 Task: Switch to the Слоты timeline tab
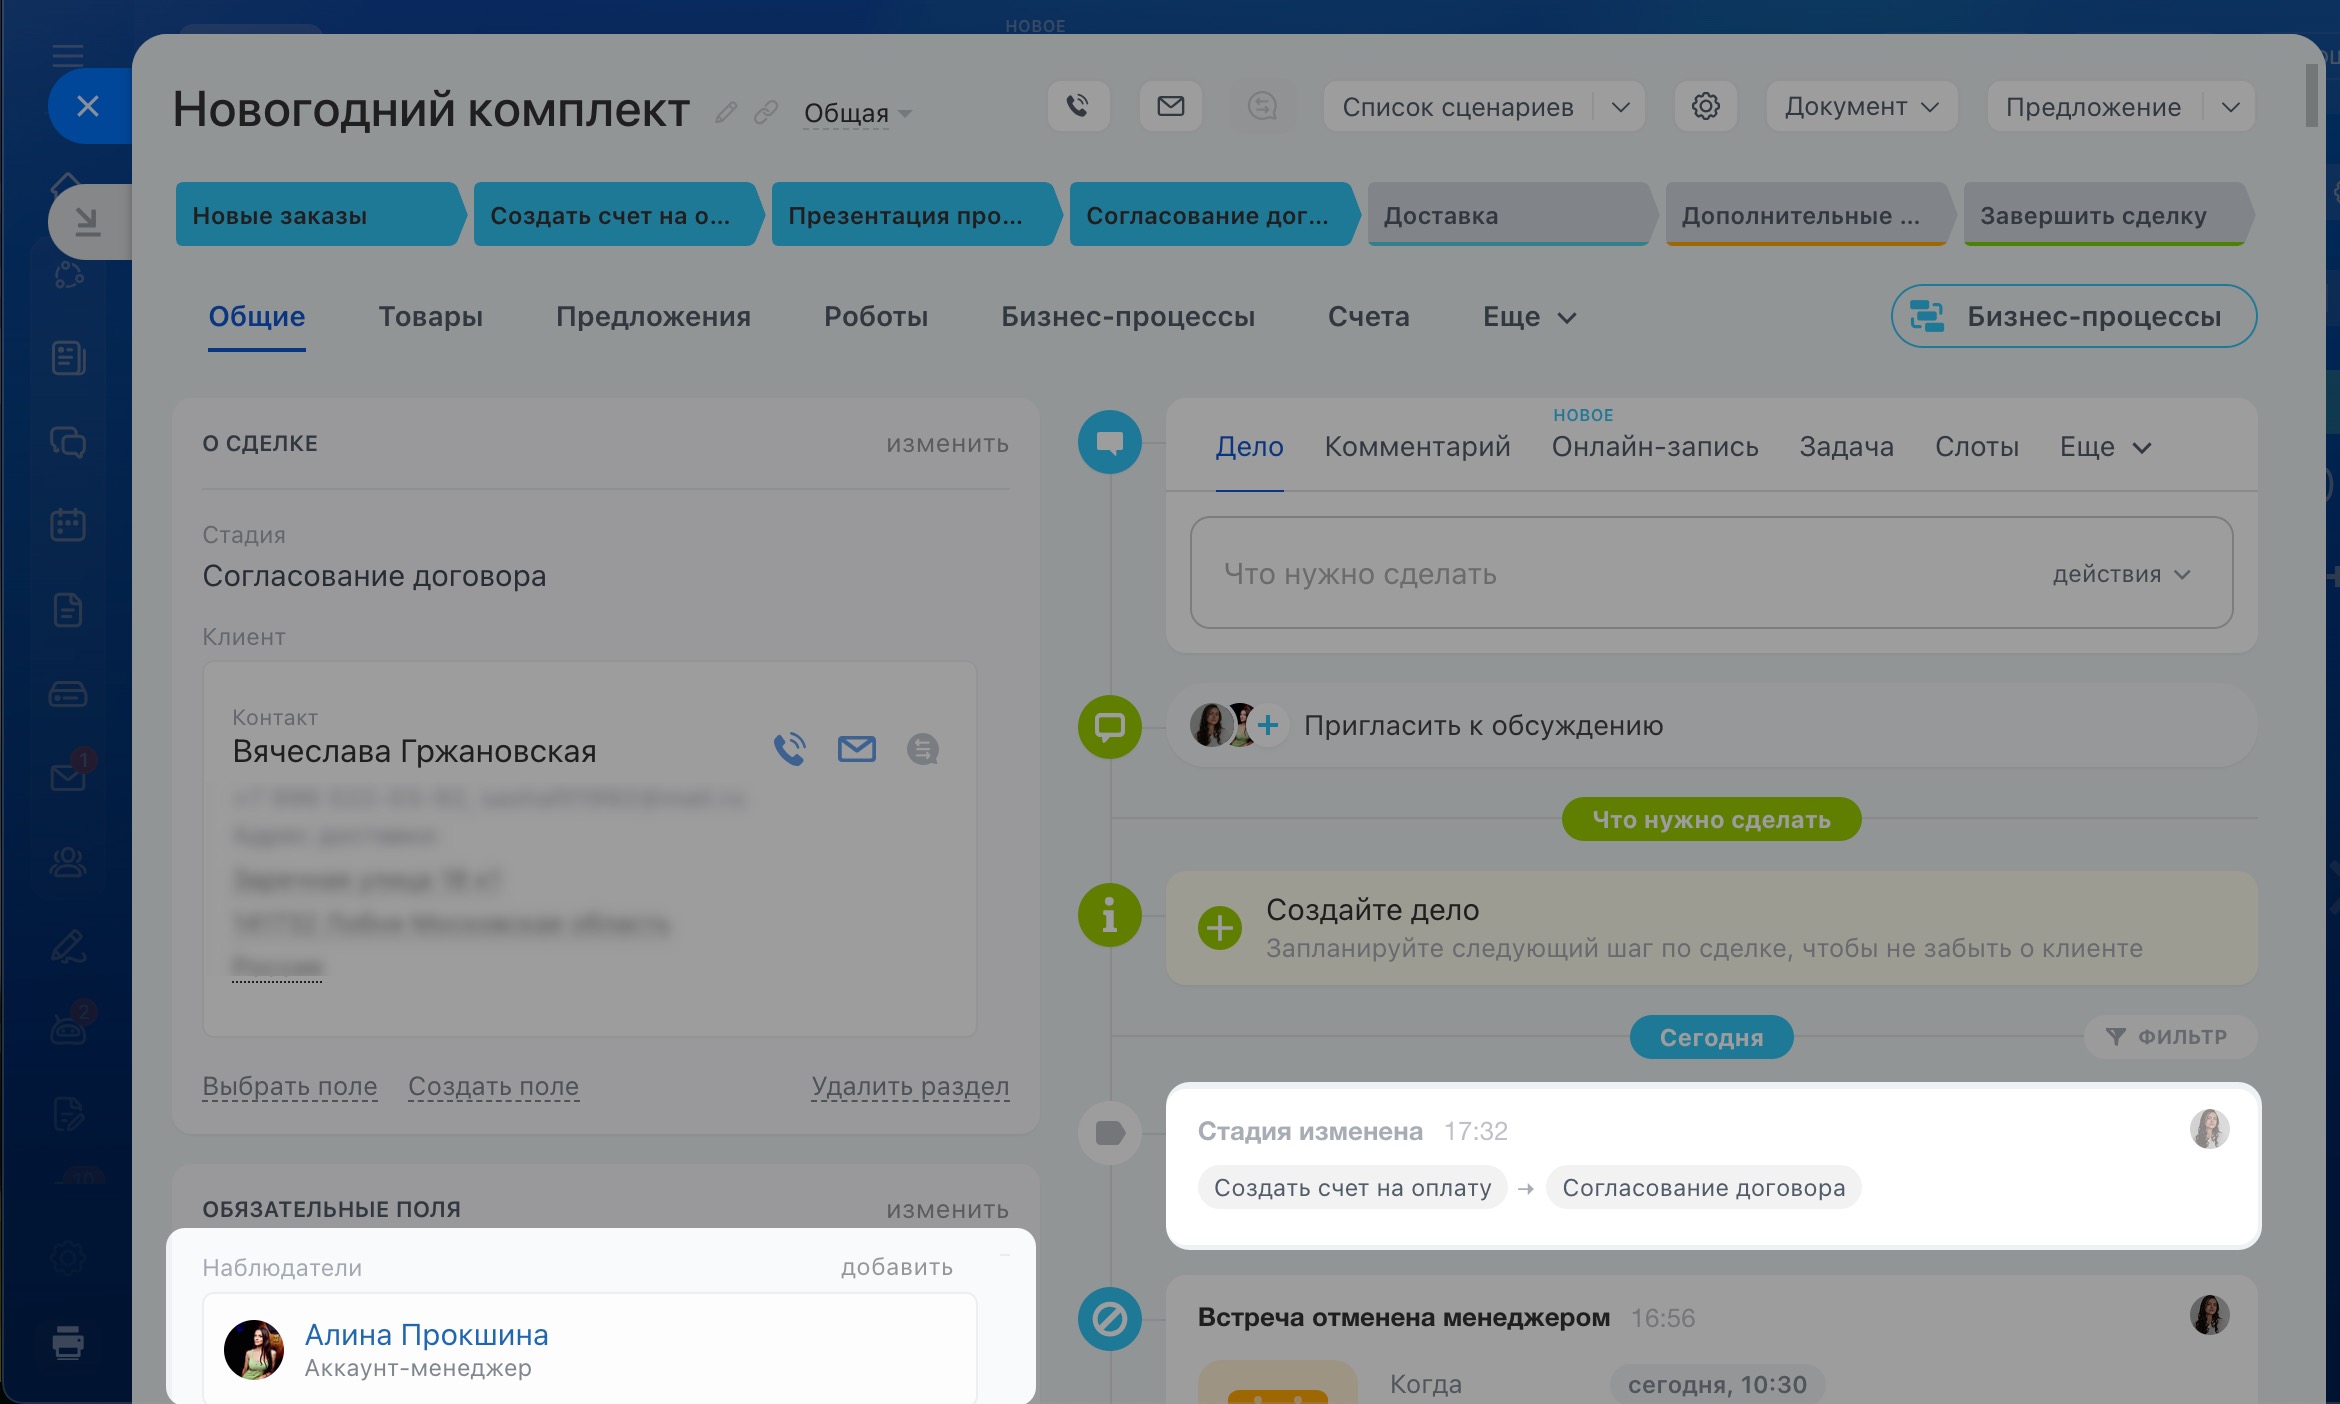tap(1976, 447)
